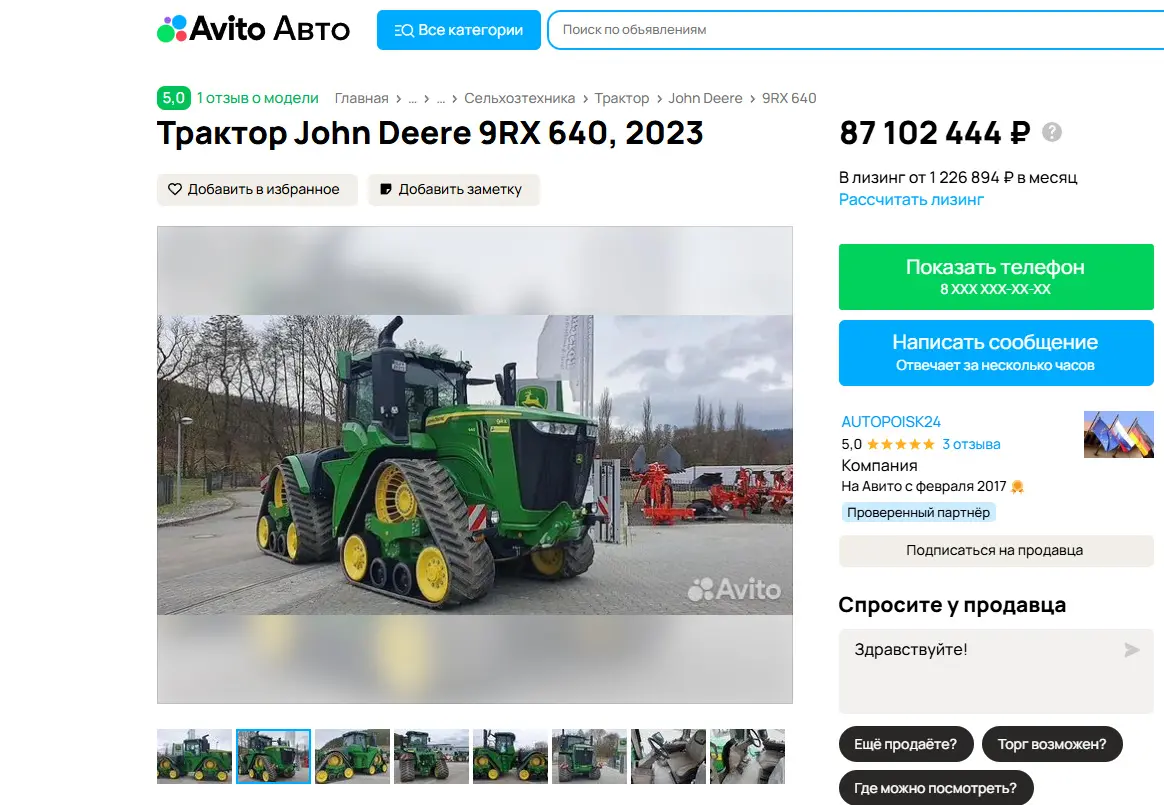The image size is (1164, 805).
Task: Open 1 отзыв о модели link
Action: [258, 98]
